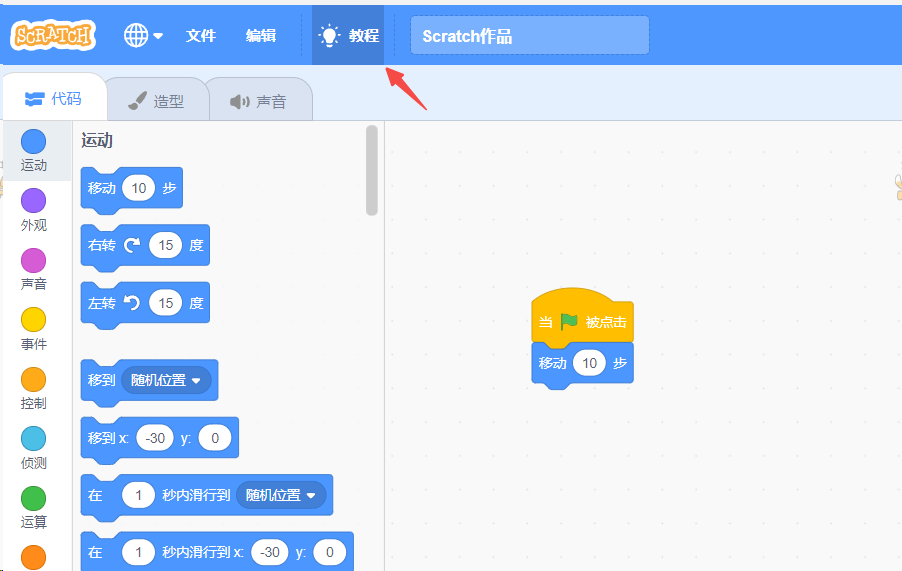
Task: Click the -30 x value in 移到 block
Action: click(x=155, y=438)
